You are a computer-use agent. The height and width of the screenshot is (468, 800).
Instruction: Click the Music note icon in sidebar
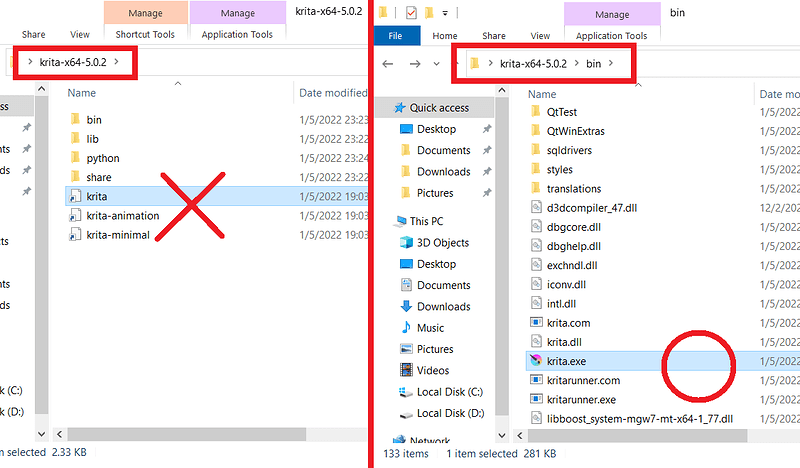406,328
